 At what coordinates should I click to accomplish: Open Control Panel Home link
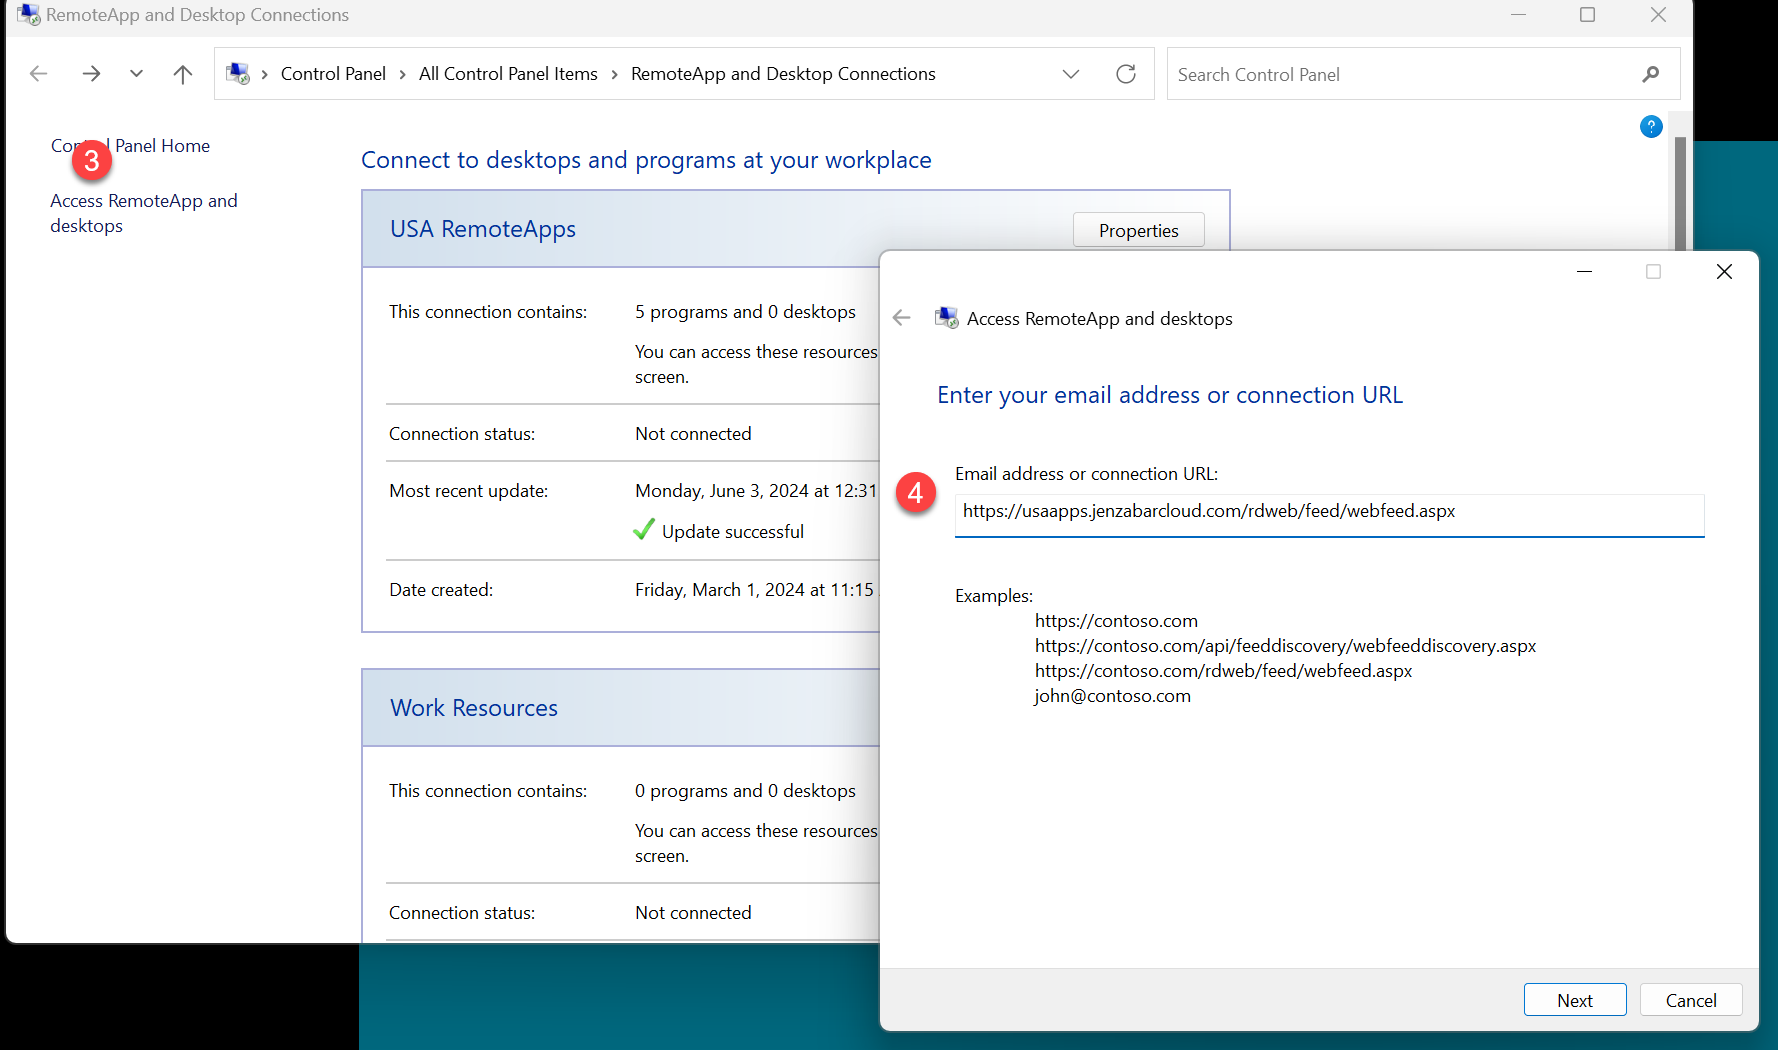pos(130,146)
